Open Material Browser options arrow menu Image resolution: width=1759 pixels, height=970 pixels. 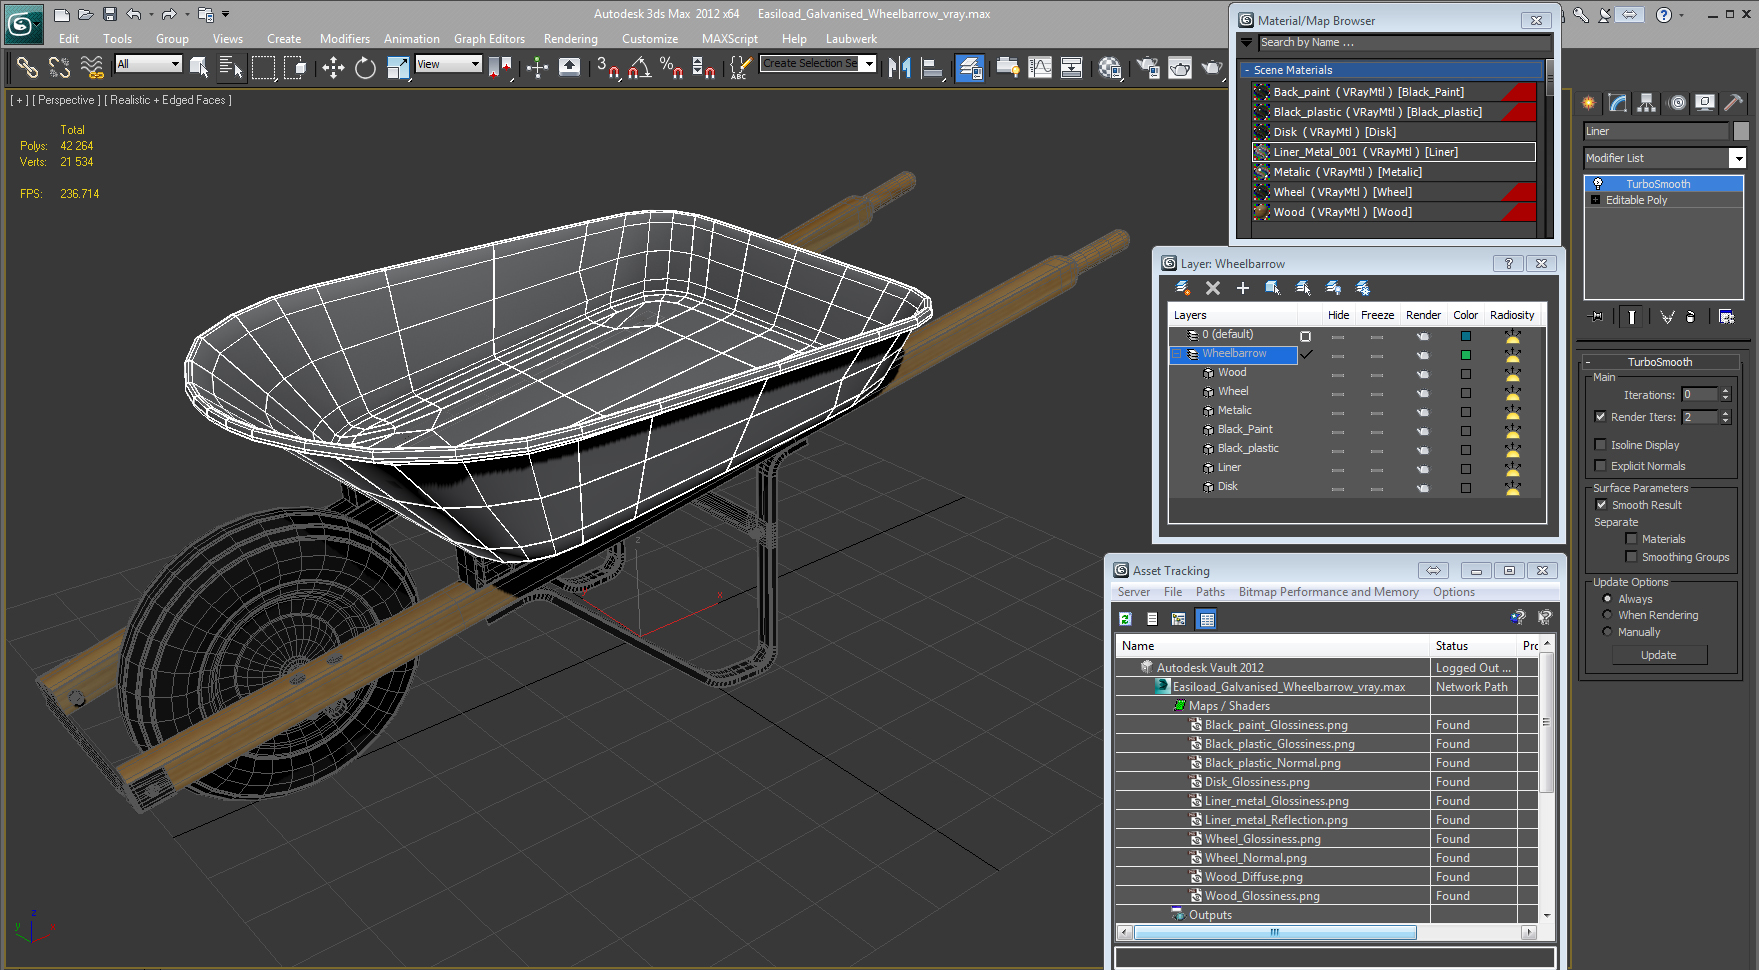click(1246, 42)
